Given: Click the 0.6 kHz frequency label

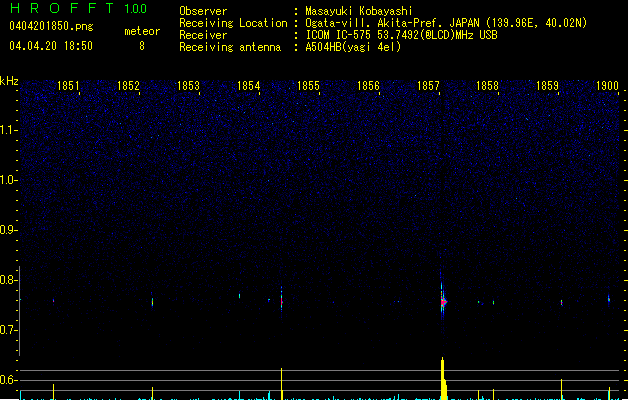Looking at the screenshot, I should coord(9,380).
